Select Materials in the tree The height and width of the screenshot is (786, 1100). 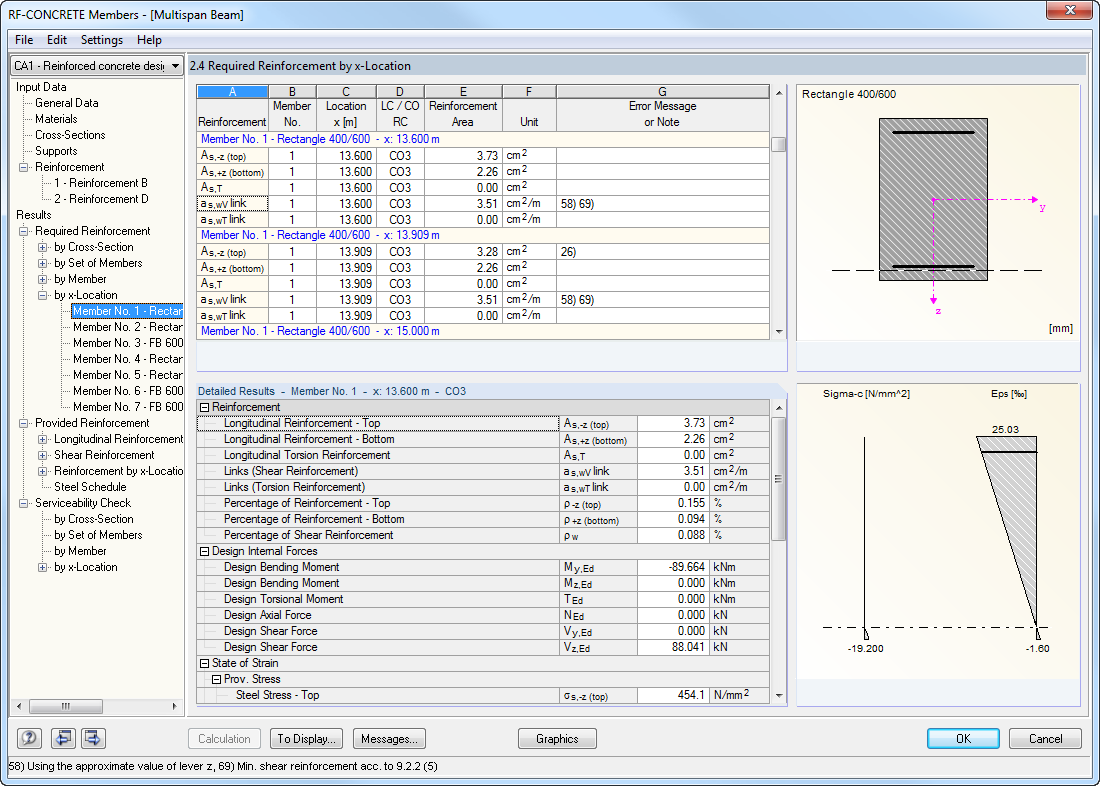[x=56, y=119]
